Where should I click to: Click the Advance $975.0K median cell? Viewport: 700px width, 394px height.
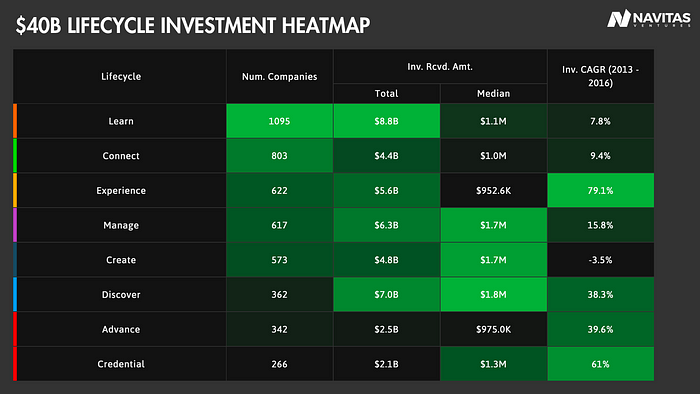494,329
